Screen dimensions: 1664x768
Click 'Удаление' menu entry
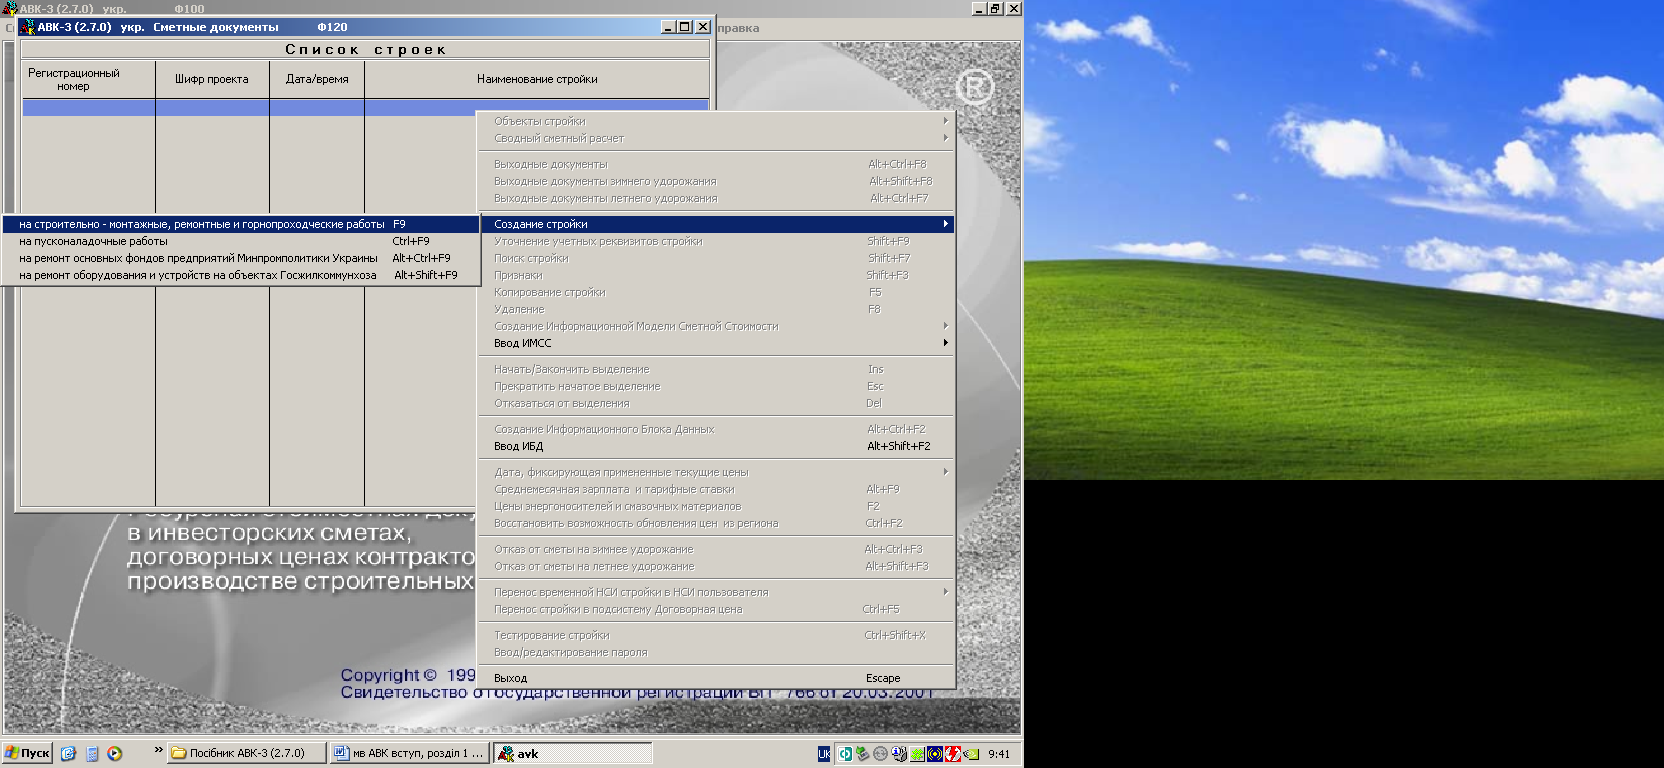(716, 309)
